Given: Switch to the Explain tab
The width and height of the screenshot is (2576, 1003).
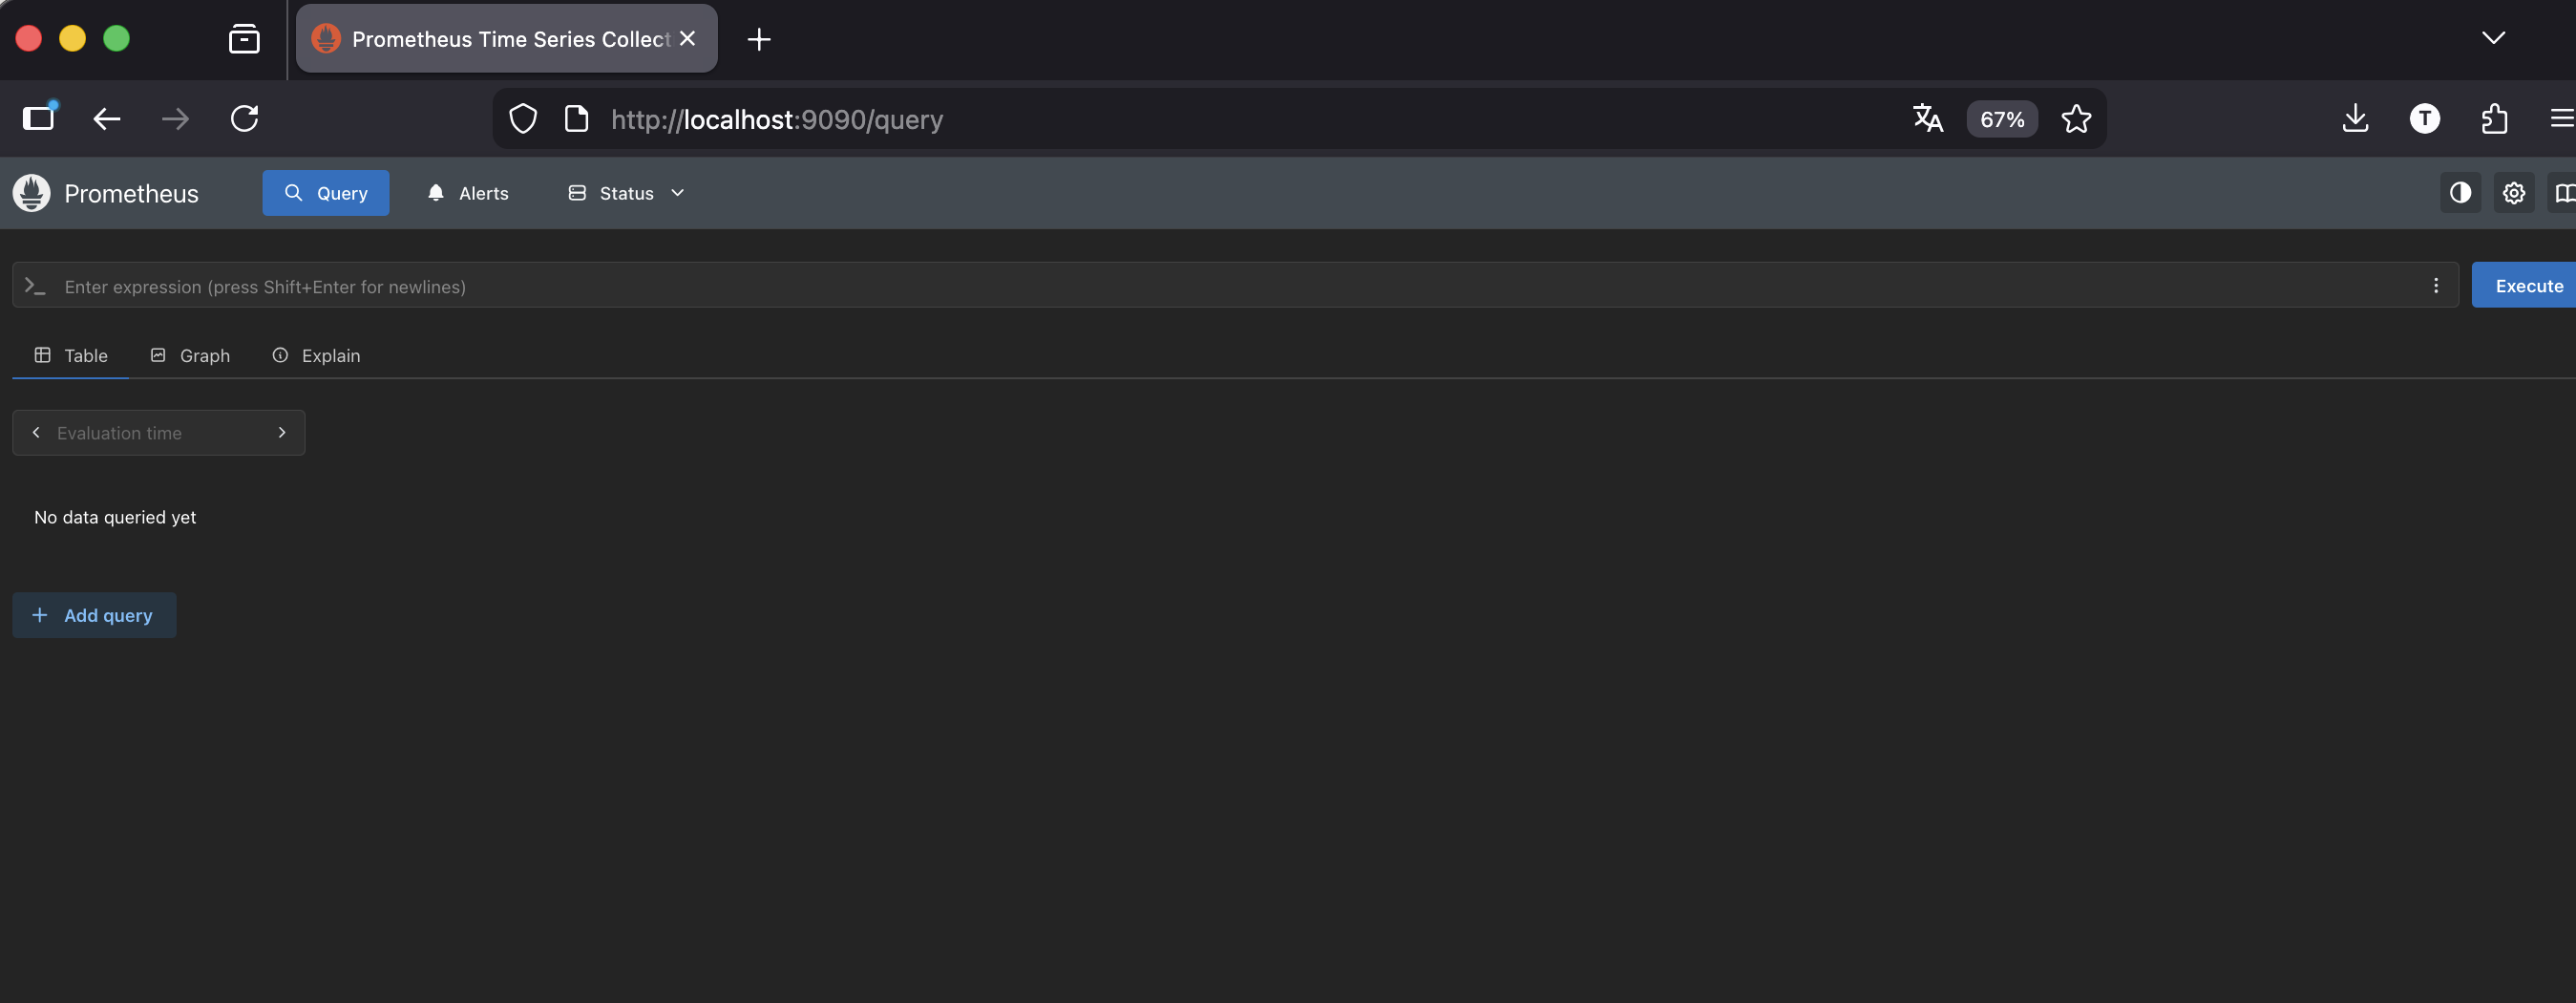Looking at the screenshot, I should click(316, 356).
